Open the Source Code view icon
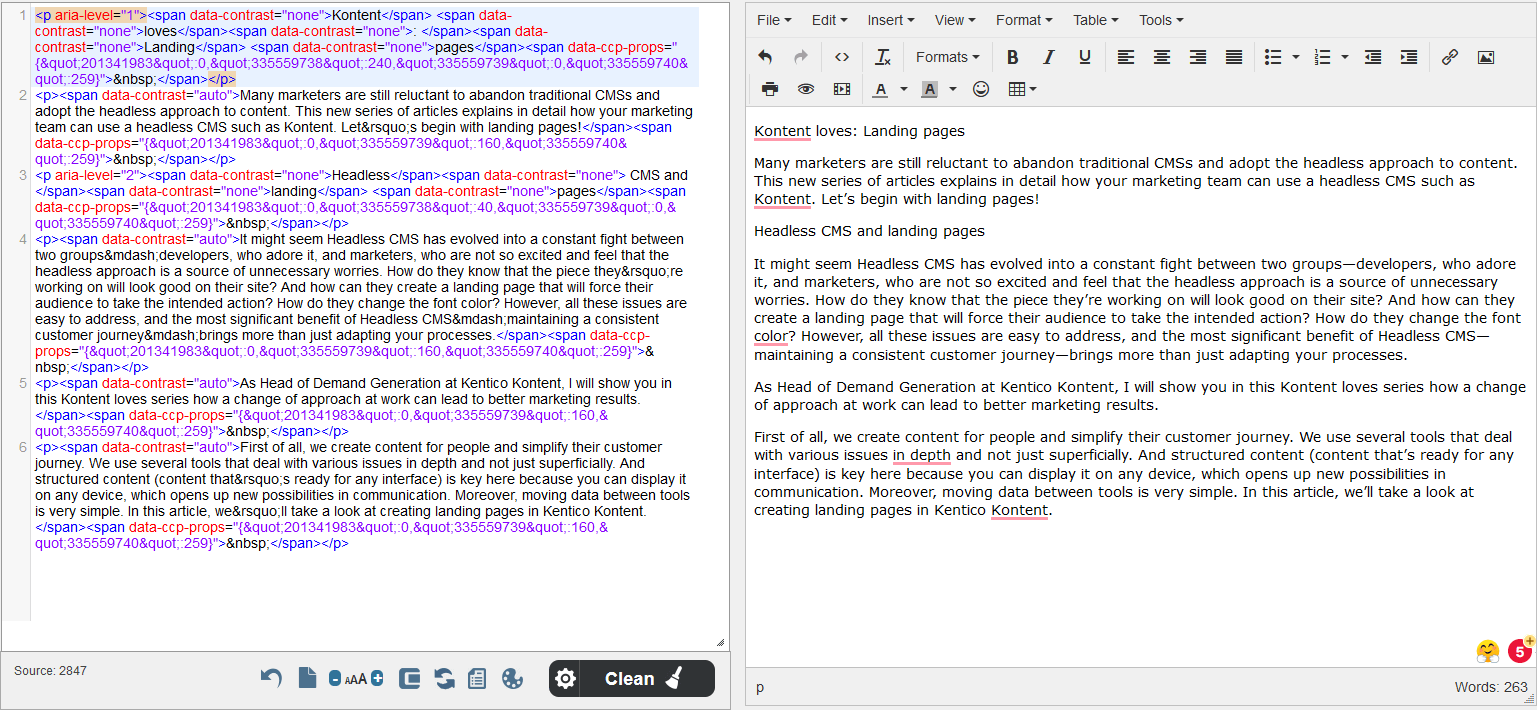This screenshot has height=710, width=1537. tap(842, 57)
